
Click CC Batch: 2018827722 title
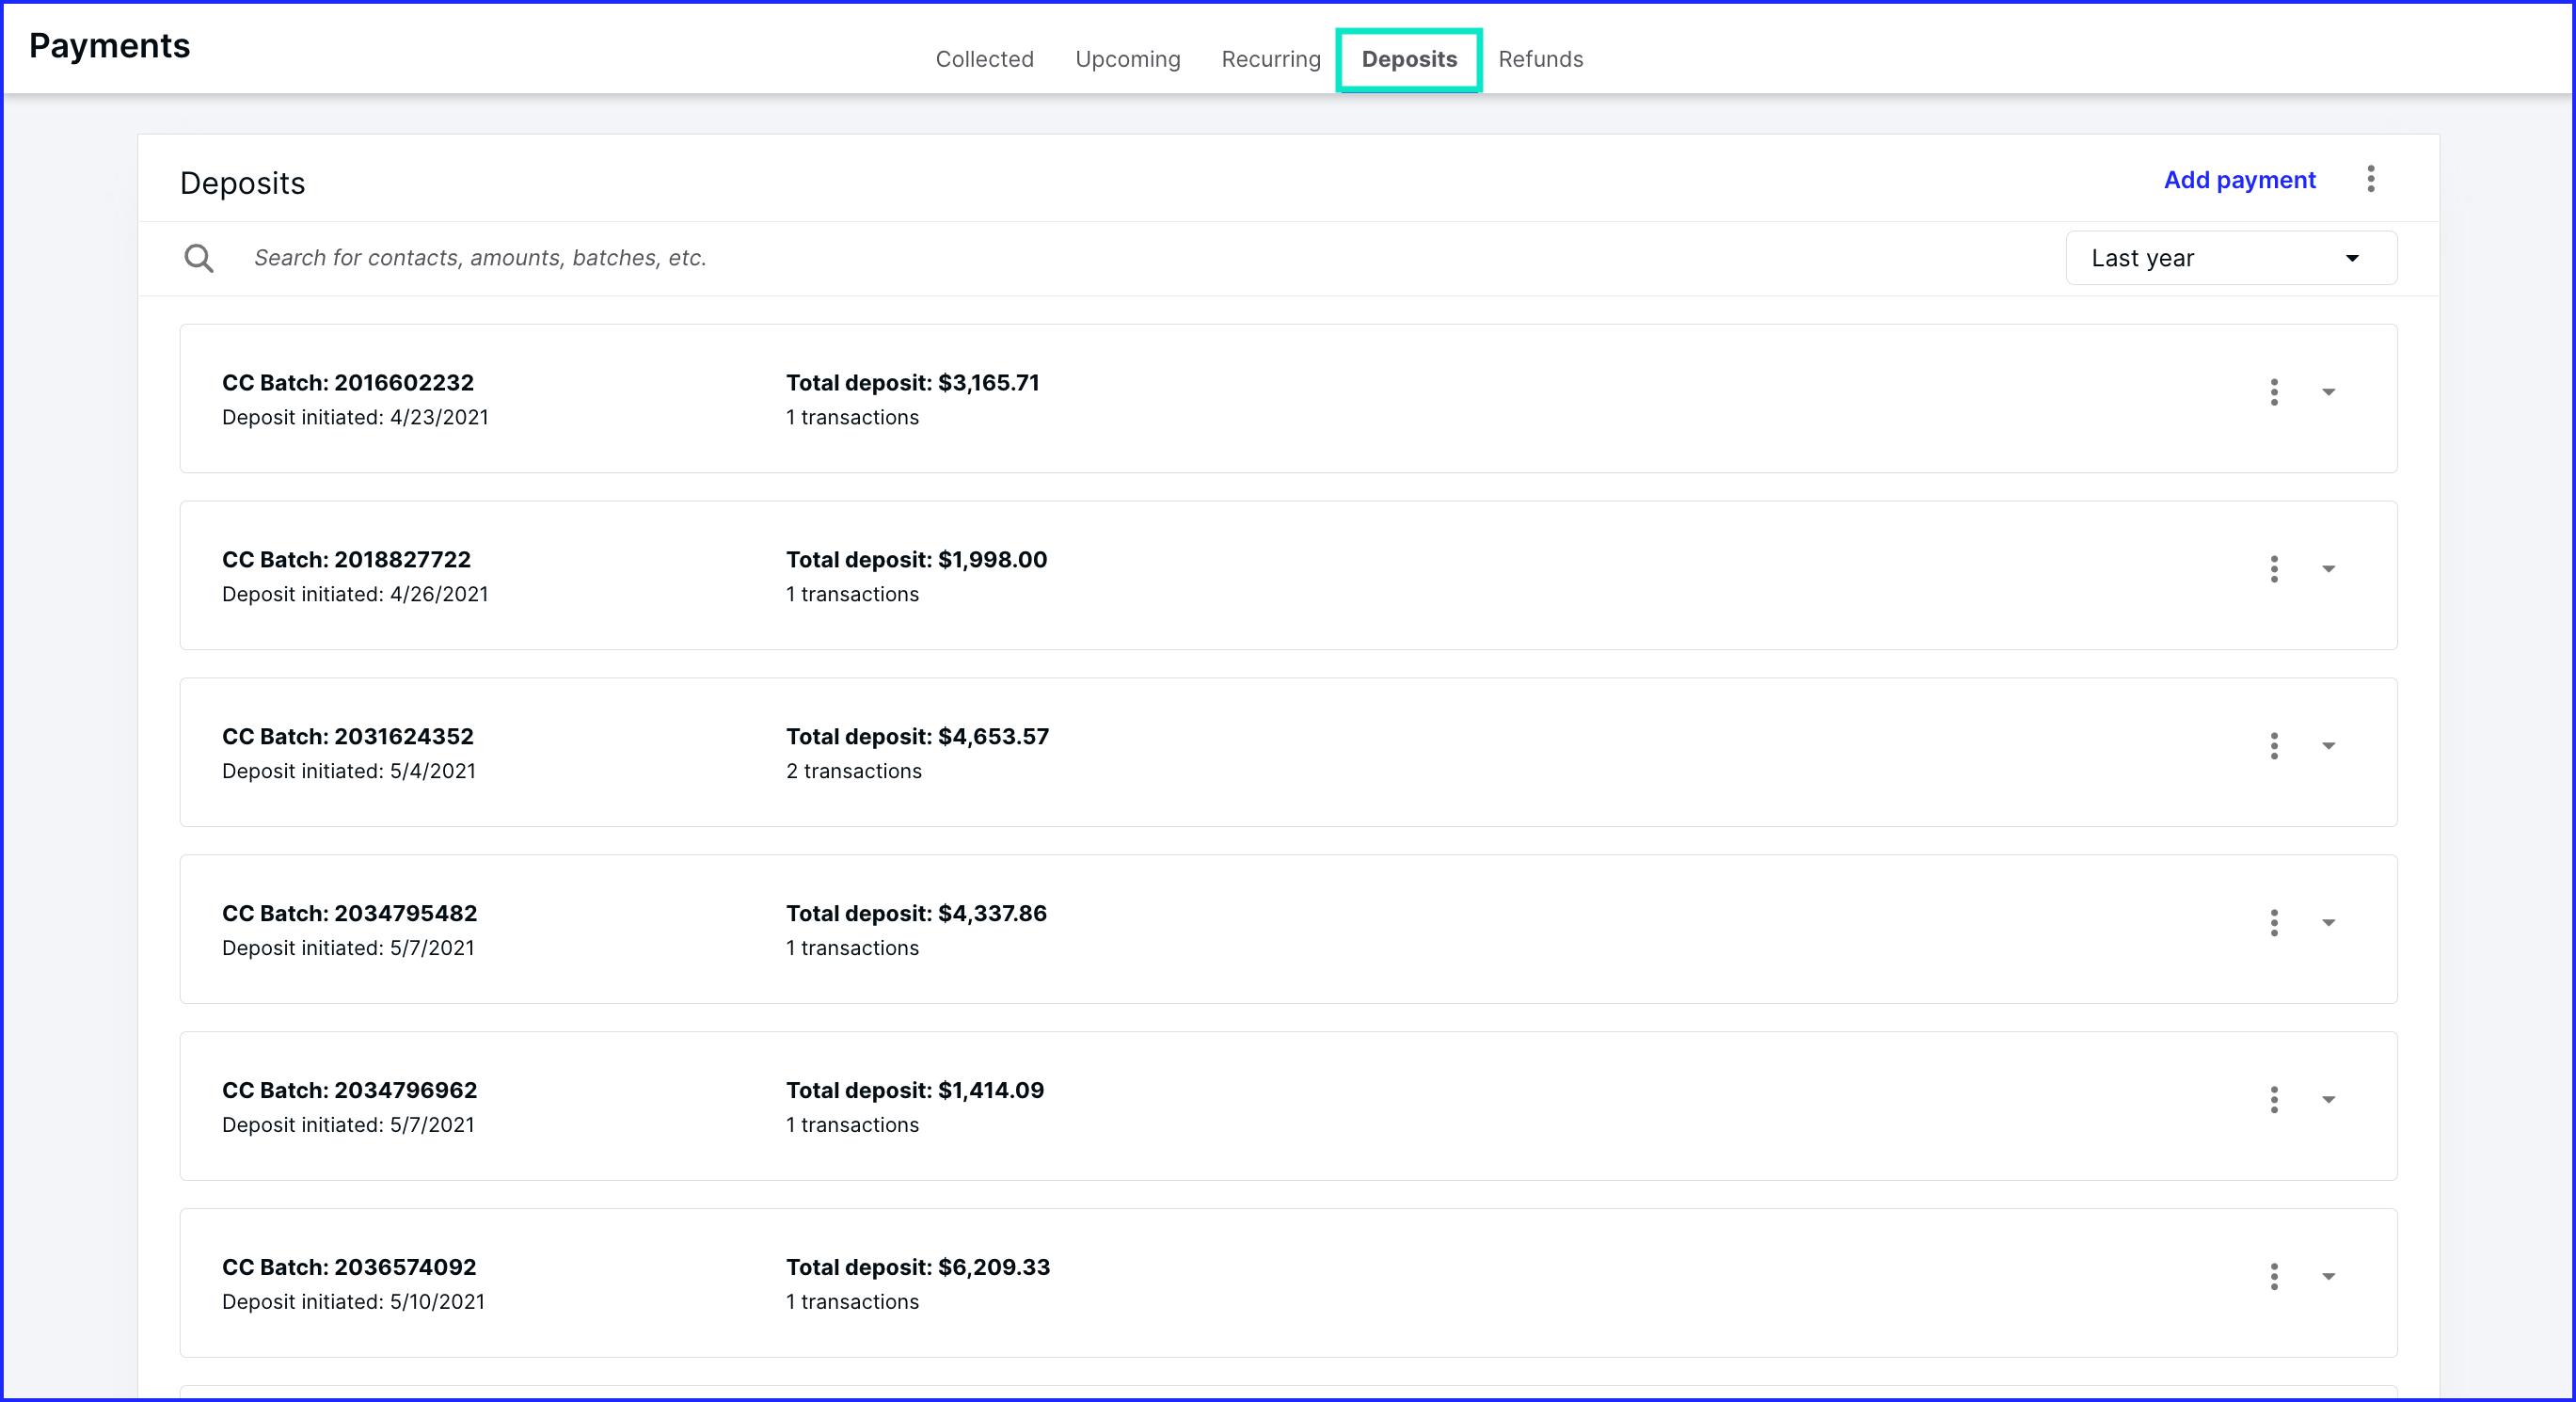(x=346, y=560)
